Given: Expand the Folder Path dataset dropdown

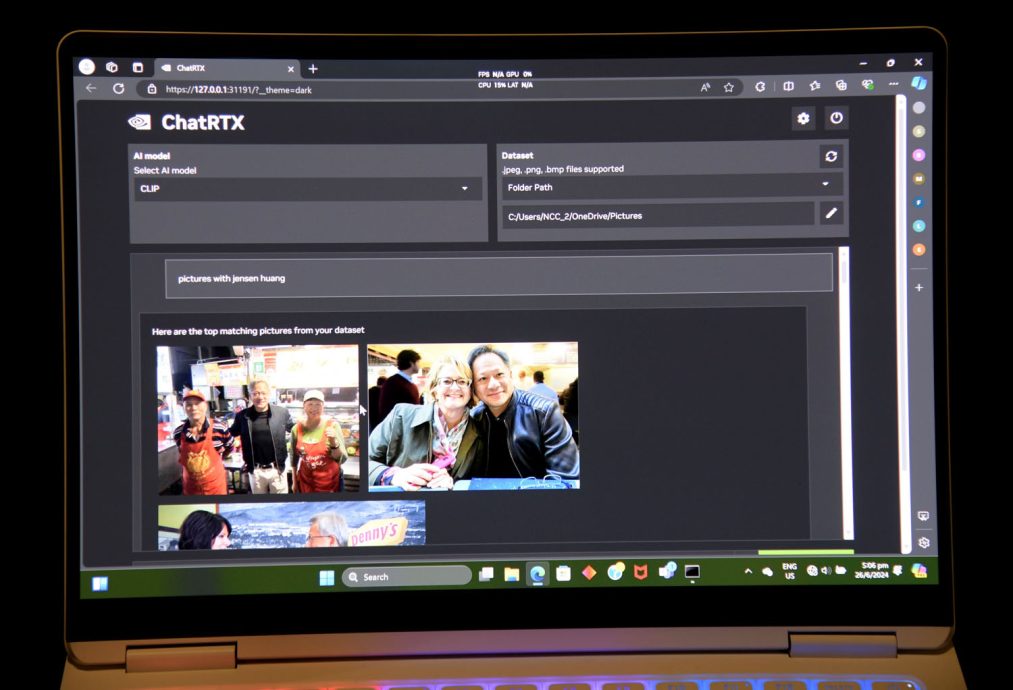Looking at the screenshot, I should coord(670,186).
